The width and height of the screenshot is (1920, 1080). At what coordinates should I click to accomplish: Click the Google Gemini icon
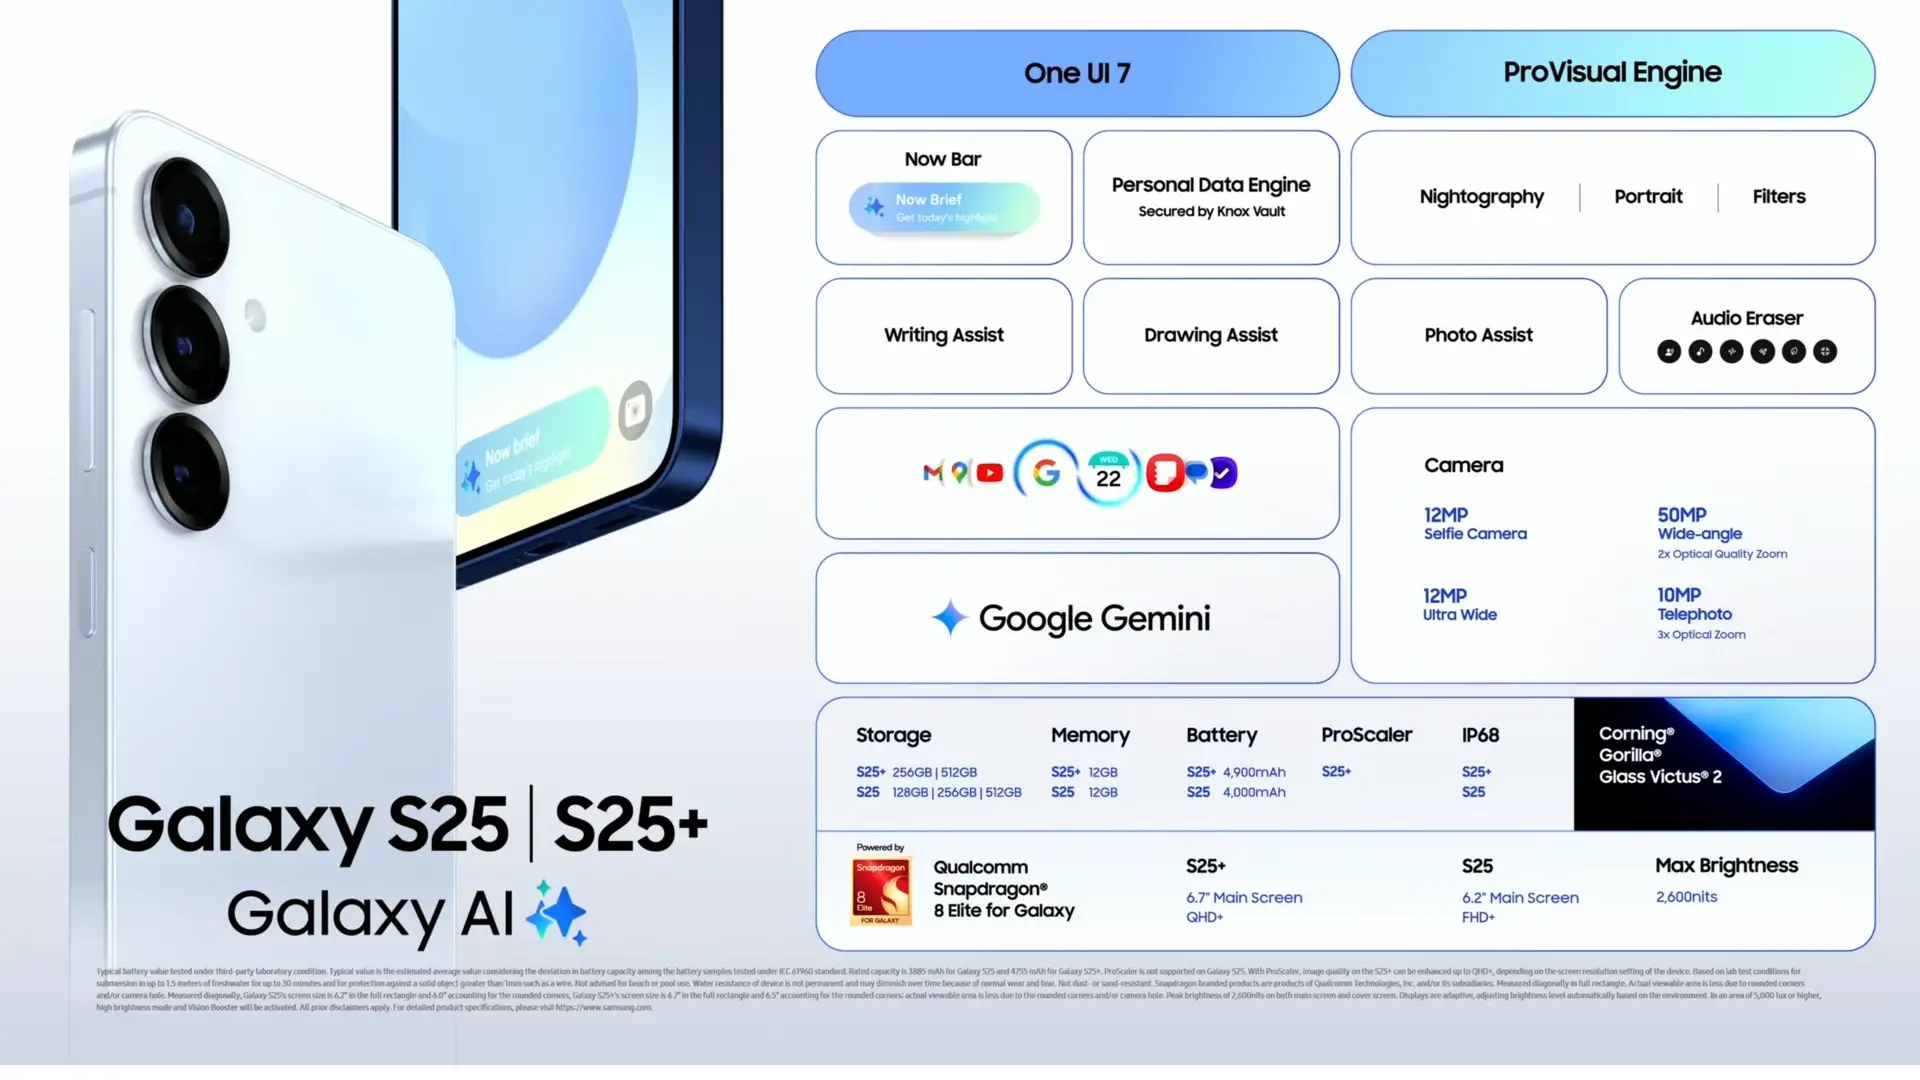[x=947, y=617]
